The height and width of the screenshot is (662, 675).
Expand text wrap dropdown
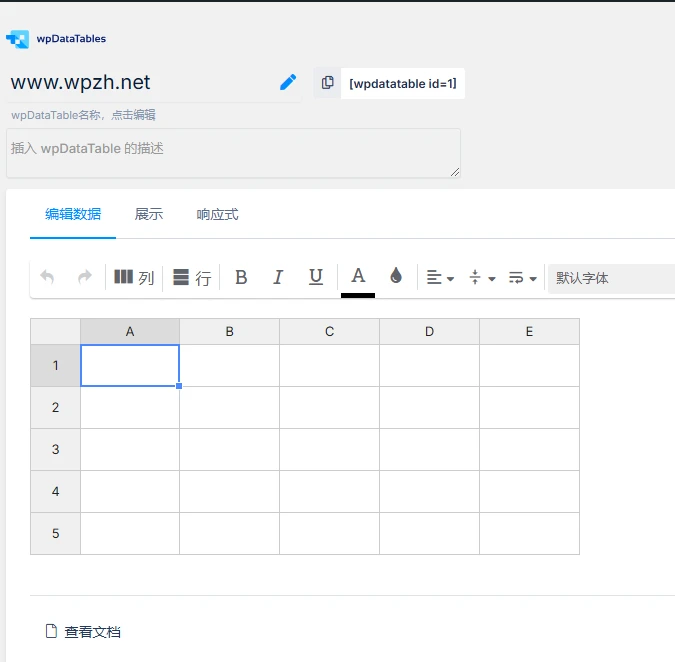coord(523,278)
